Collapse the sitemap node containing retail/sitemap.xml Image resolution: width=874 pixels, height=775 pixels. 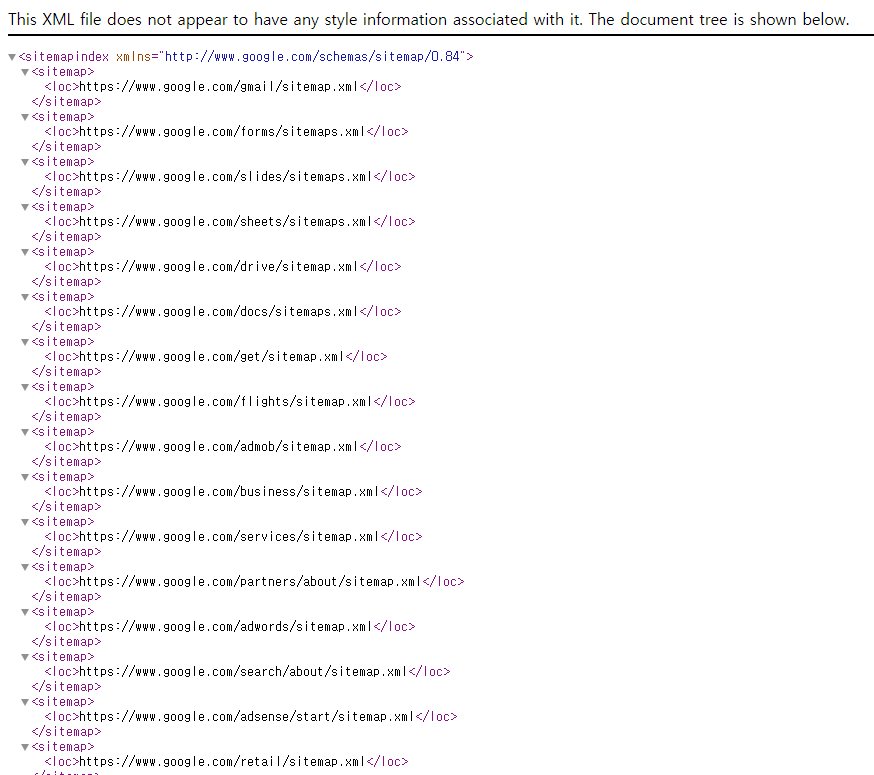25,747
